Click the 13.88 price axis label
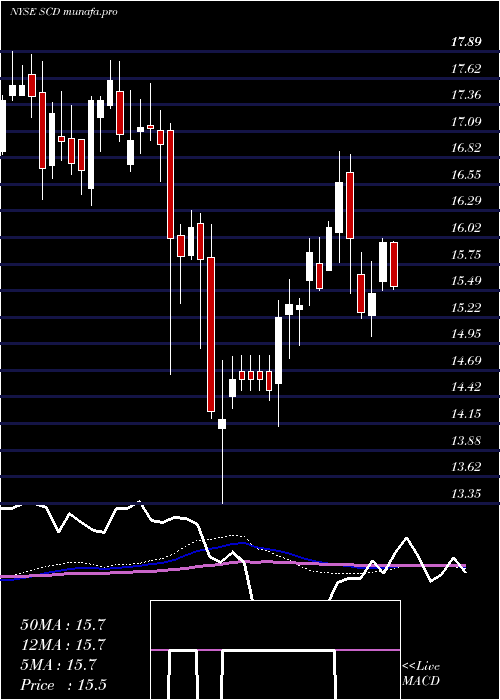Viewport: 500px width, 700px height. click(466, 441)
